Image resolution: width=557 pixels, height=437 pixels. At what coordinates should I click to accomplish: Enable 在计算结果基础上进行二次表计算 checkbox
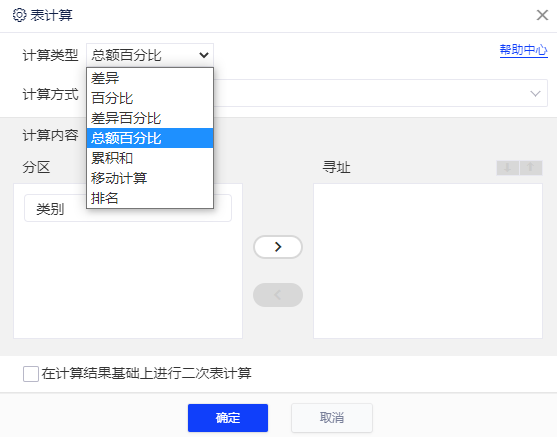pos(31,374)
